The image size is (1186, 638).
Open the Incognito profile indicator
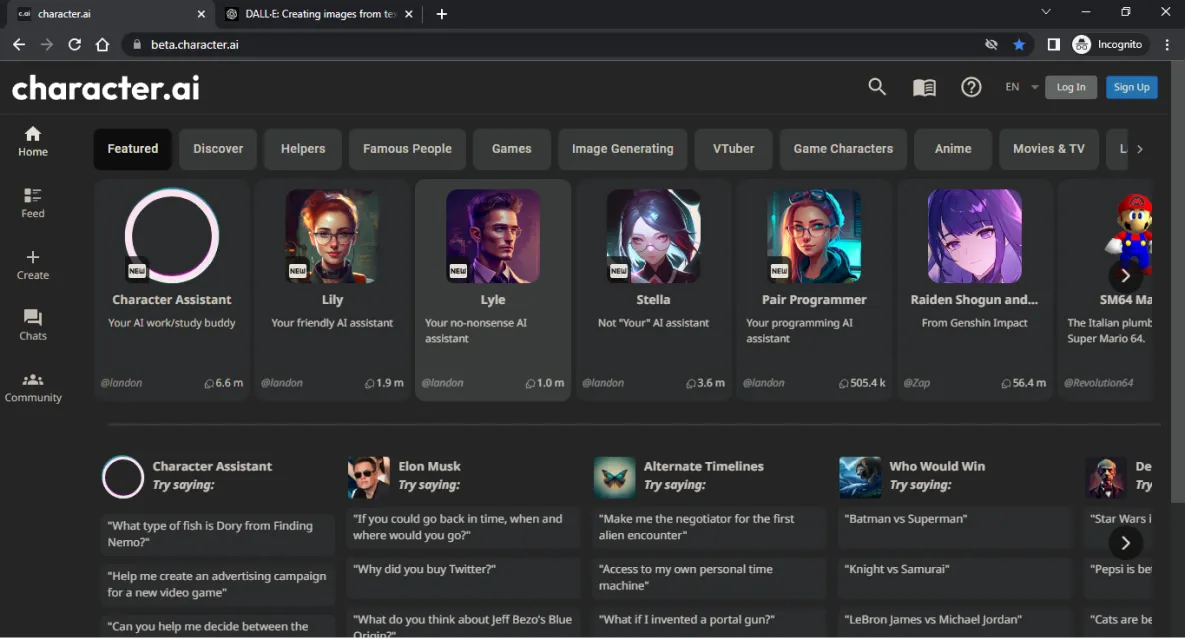[x=1107, y=45]
